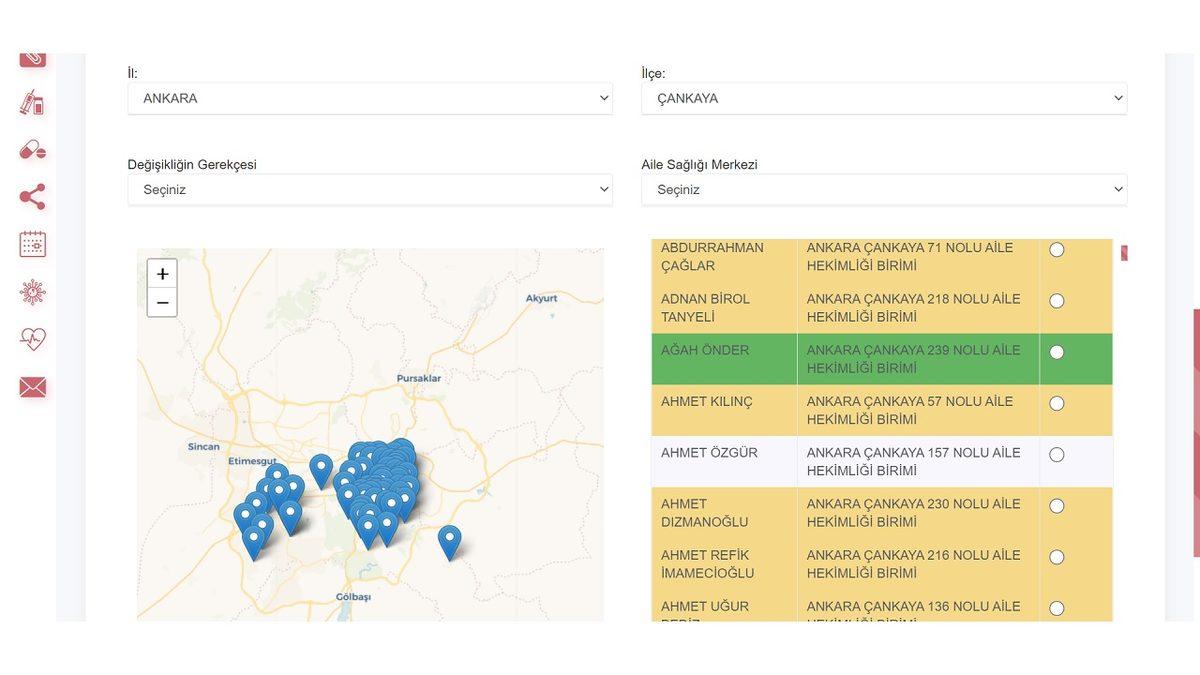The width and height of the screenshot is (1200, 675).
Task: Click the share sidebar icon
Action: 32,197
